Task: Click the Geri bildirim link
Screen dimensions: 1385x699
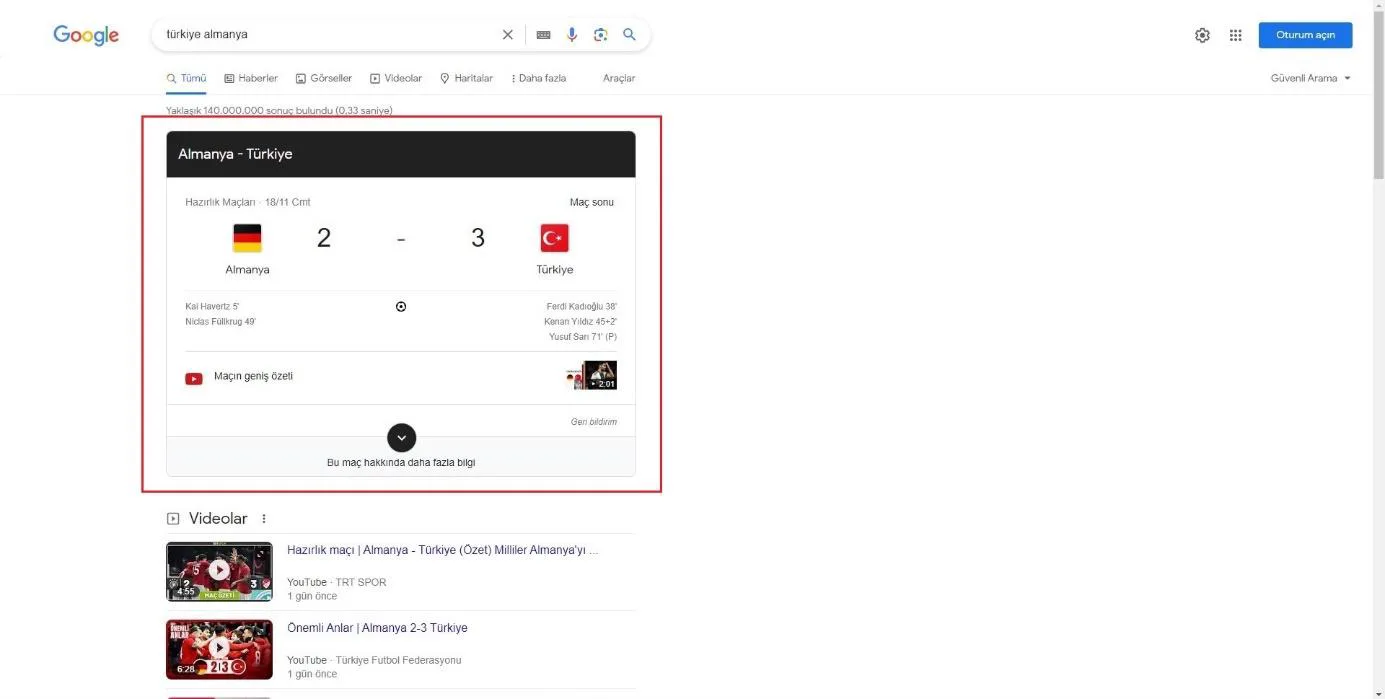Action: click(x=594, y=422)
